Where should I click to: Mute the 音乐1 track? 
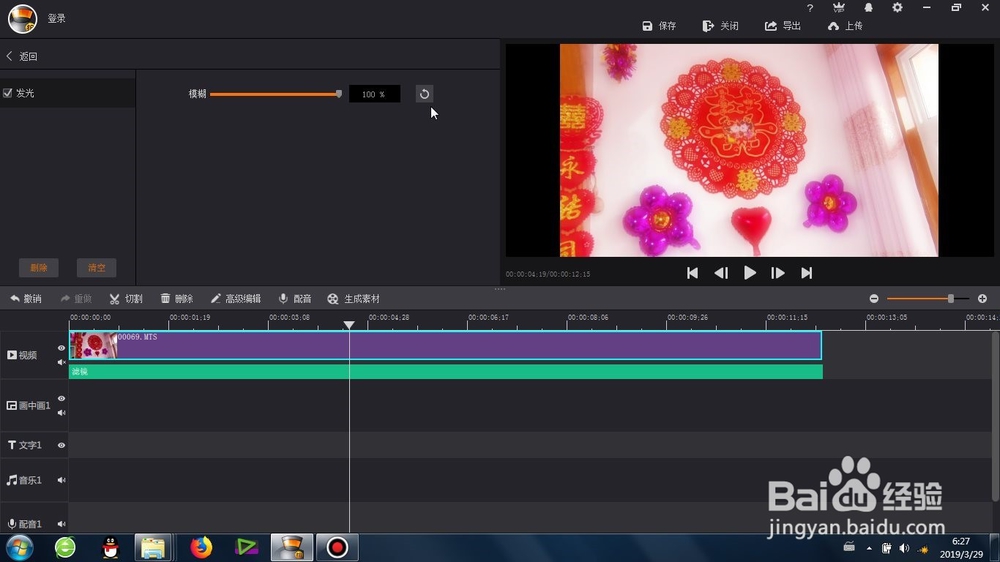[61, 480]
